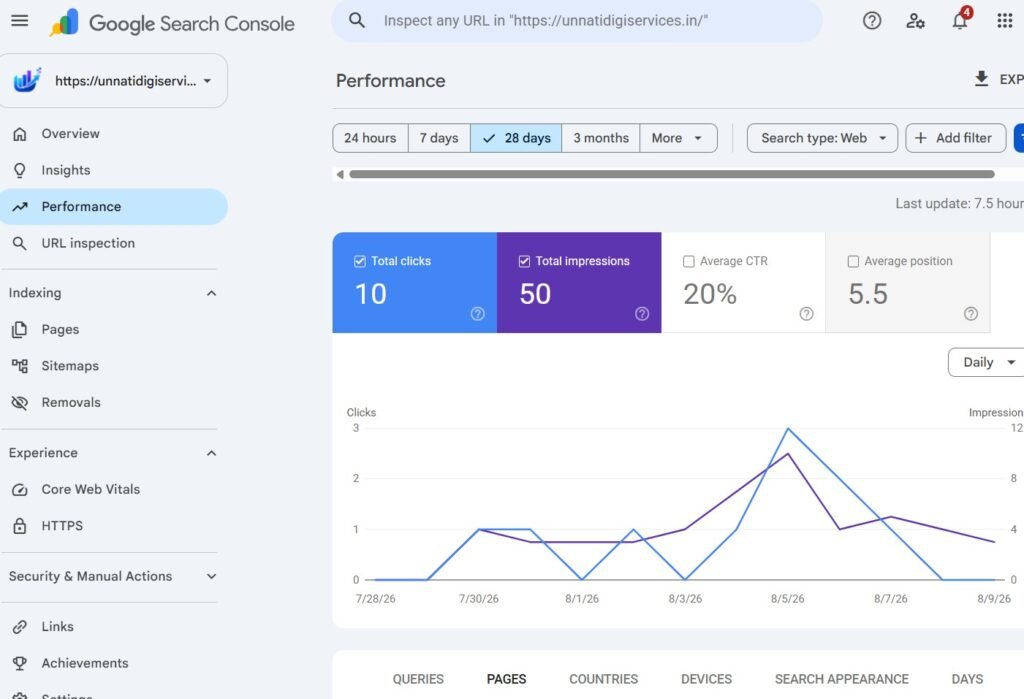Screen dimensions: 1024x699
Task: Click the Removals crossed-eye icon
Action: tap(20, 402)
